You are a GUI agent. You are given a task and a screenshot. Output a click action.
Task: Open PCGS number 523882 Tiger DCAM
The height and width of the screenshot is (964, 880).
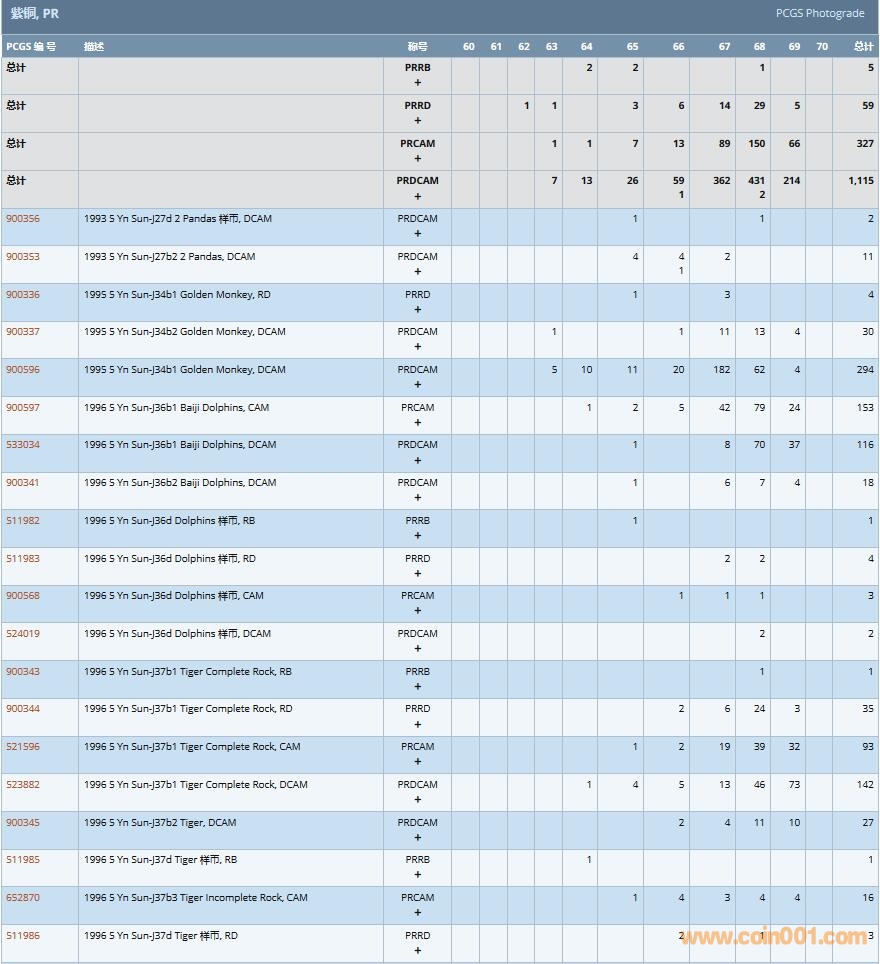pos(23,785)
